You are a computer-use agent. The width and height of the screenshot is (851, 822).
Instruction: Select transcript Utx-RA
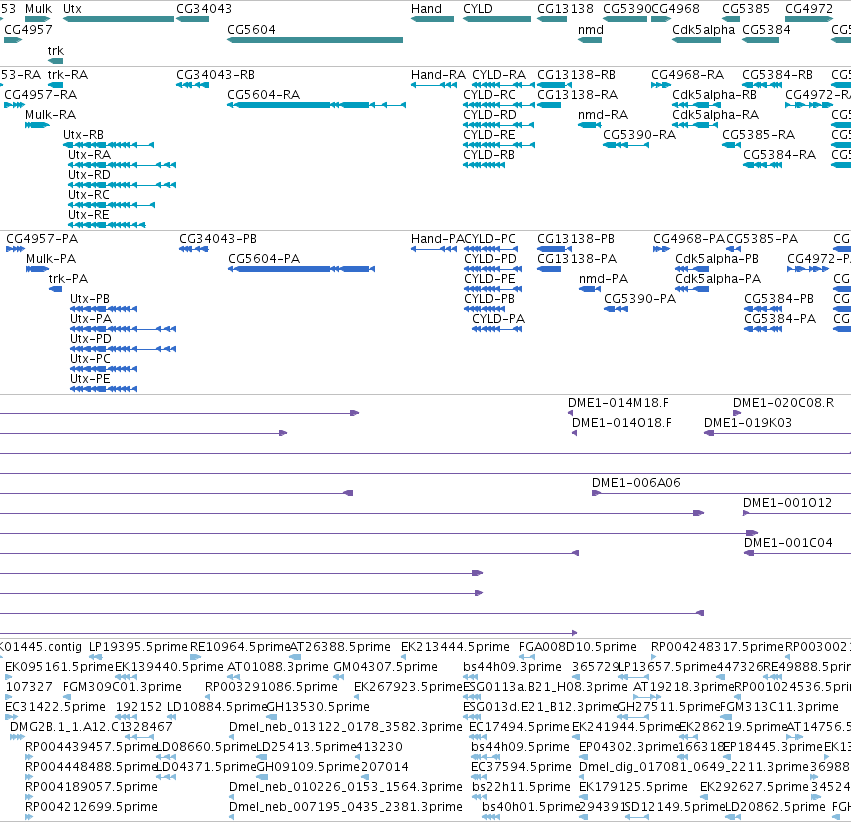coord(122,165)
